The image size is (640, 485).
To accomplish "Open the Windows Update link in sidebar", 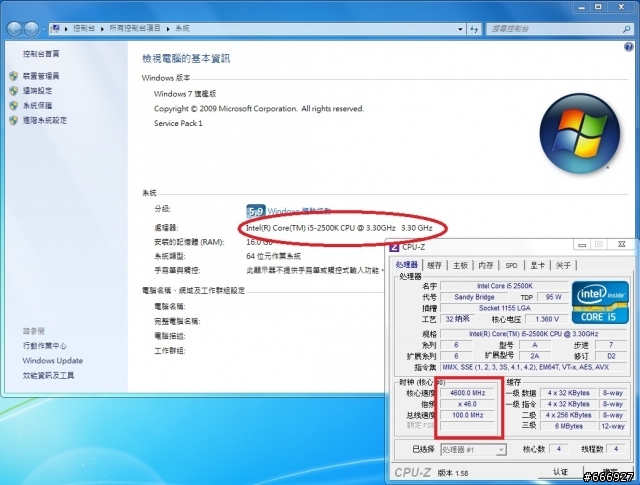I will [53, 360].
